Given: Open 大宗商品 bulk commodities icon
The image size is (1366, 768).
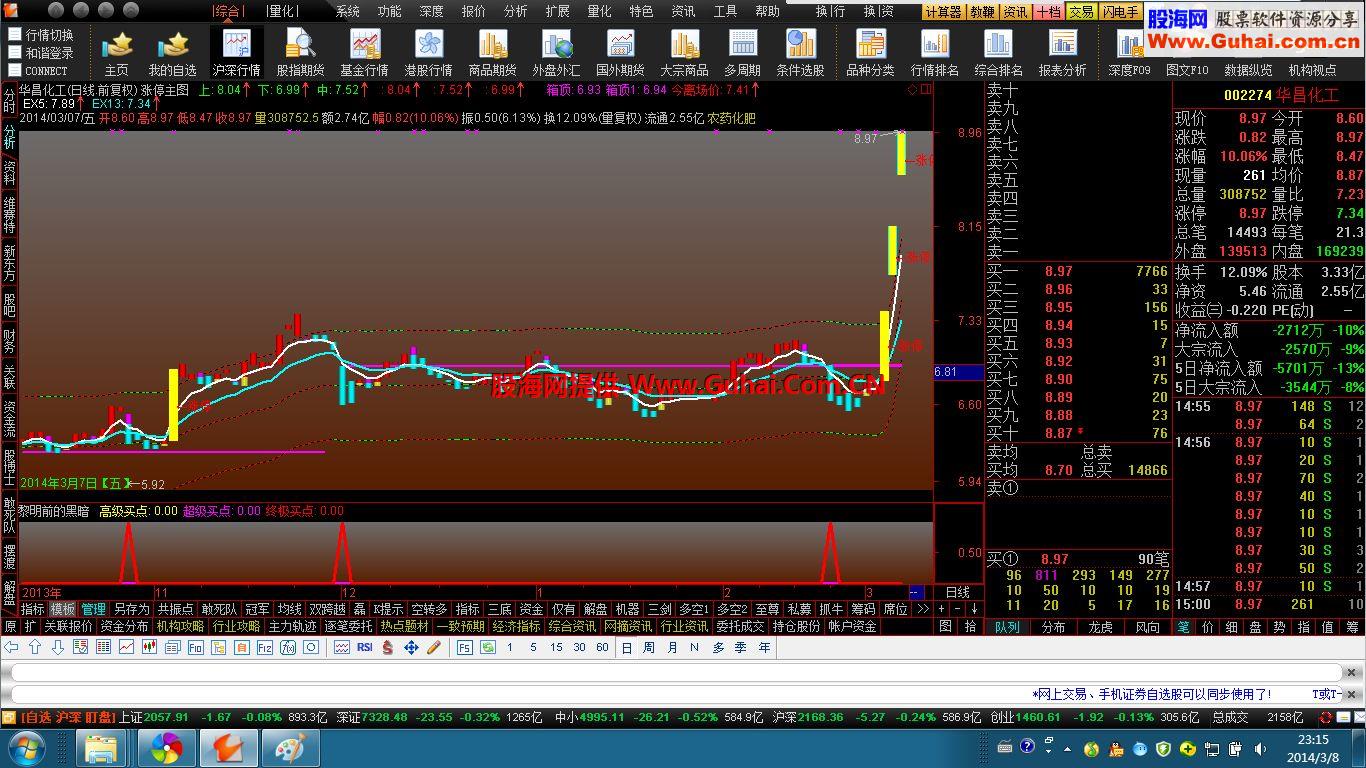Looking at the screenshot, I should (684, 52).
